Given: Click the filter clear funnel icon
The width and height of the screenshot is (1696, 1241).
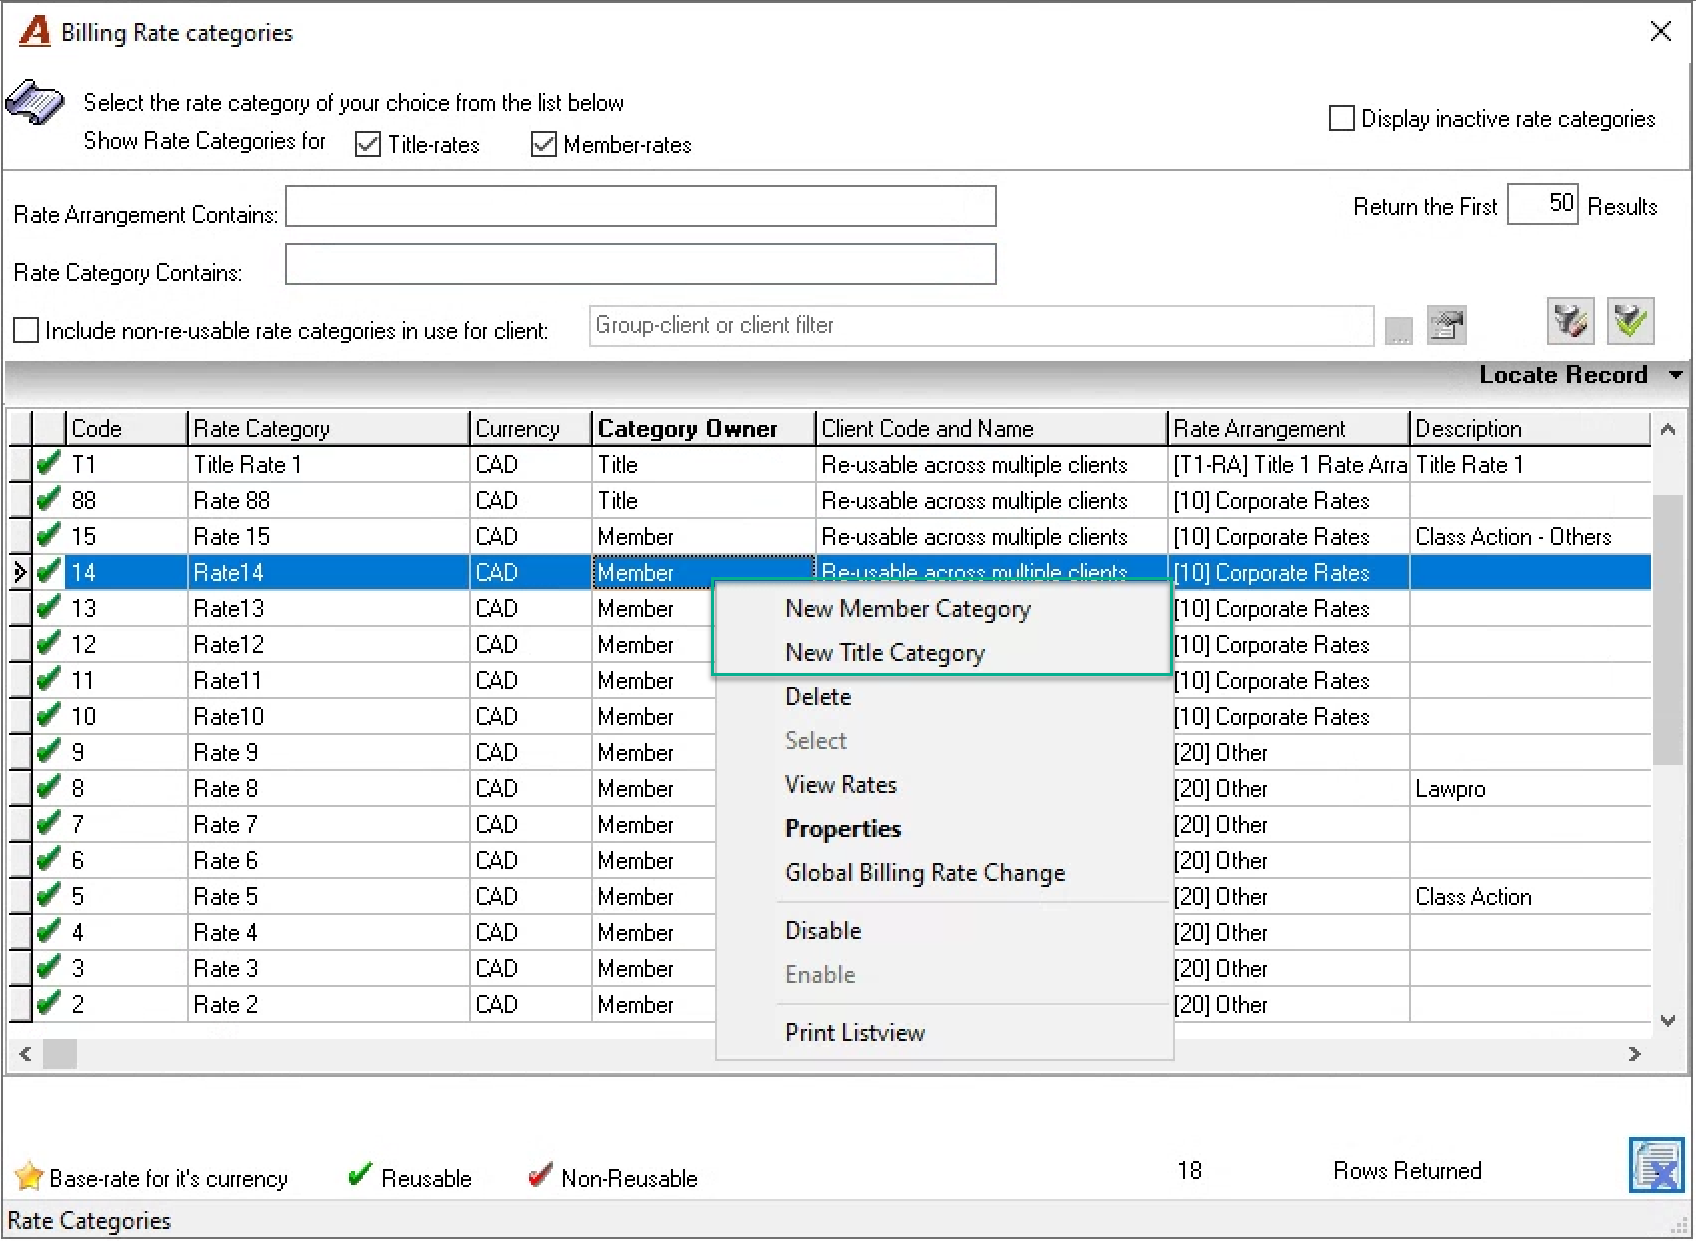Looking at the screenshot, I should (1570, 322).
